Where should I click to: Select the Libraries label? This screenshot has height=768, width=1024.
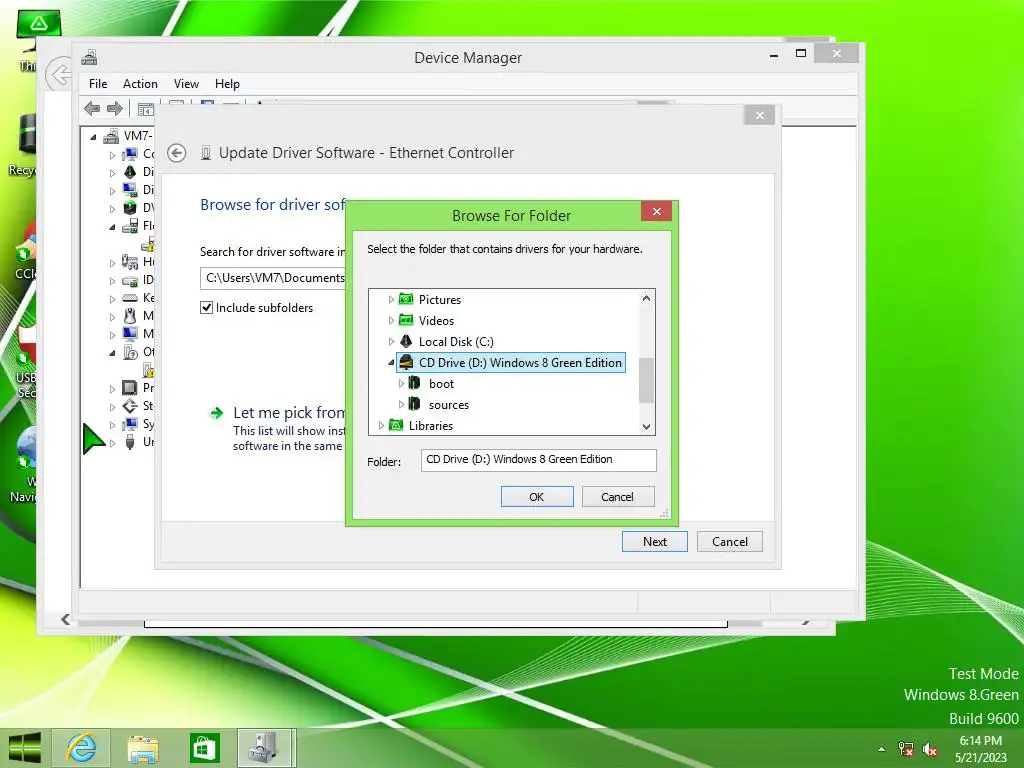click(x=430, y=426)
